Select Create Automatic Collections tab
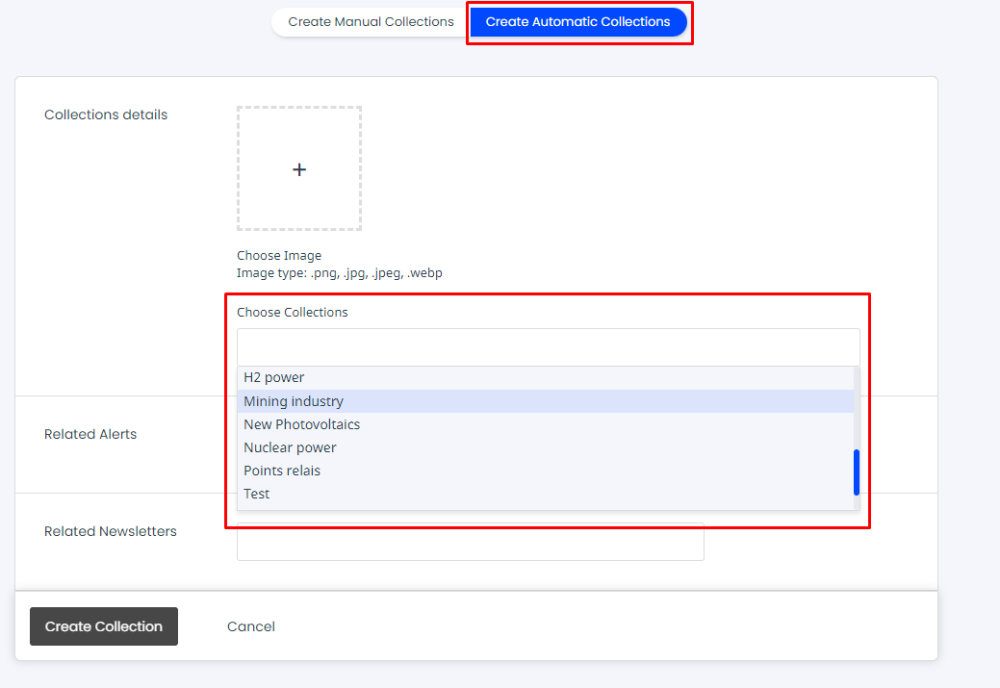Screen dimensions: 1000x688 point(578,22)
